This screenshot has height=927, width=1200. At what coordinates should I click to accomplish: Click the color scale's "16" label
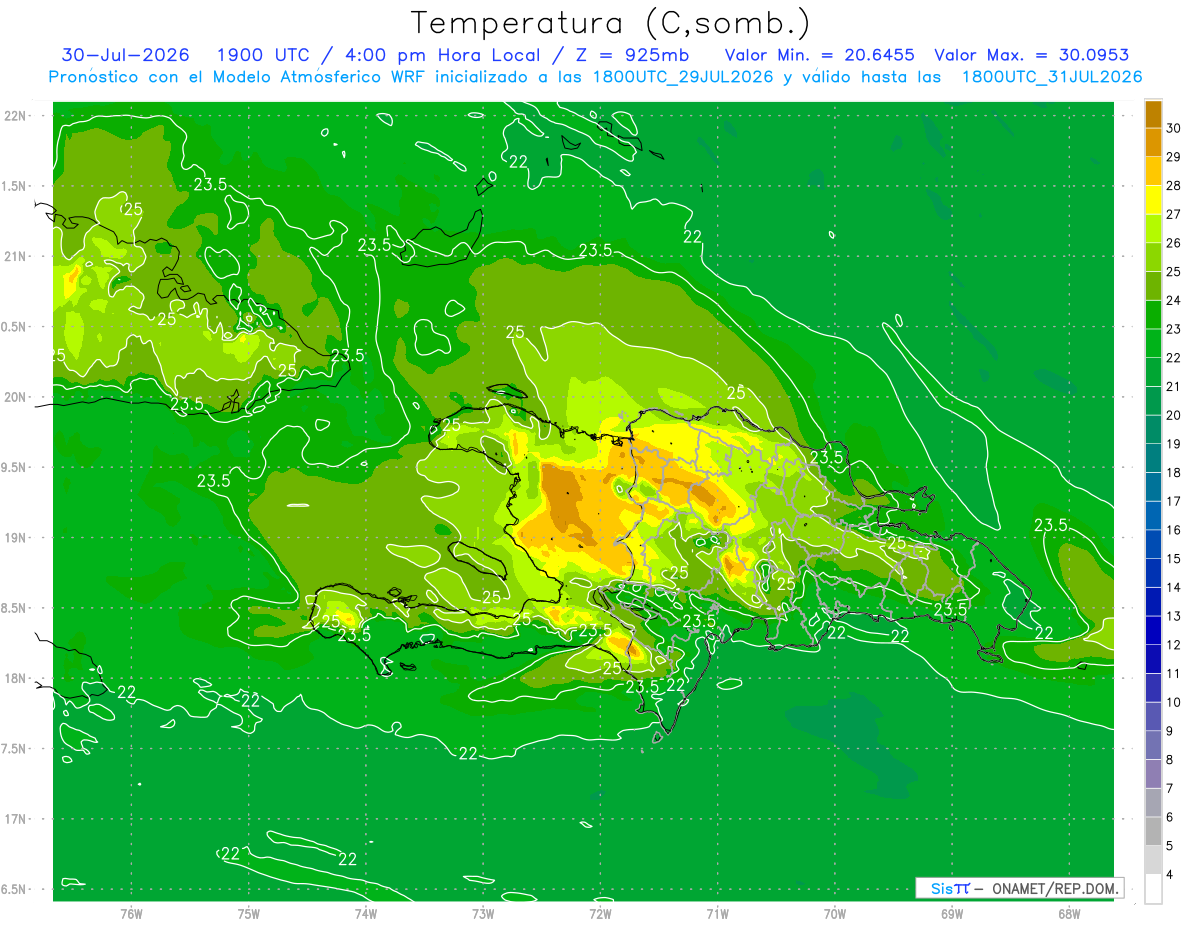pyautogui.click(x=1174, y=530)
